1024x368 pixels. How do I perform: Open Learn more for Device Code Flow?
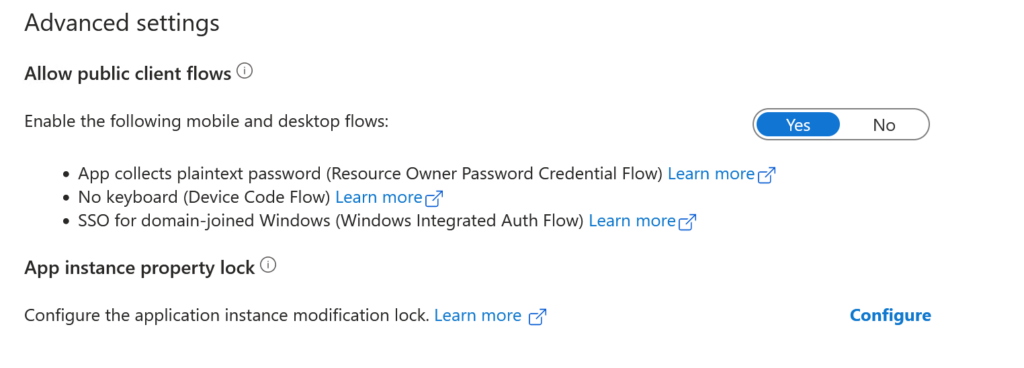pos(379,197)
